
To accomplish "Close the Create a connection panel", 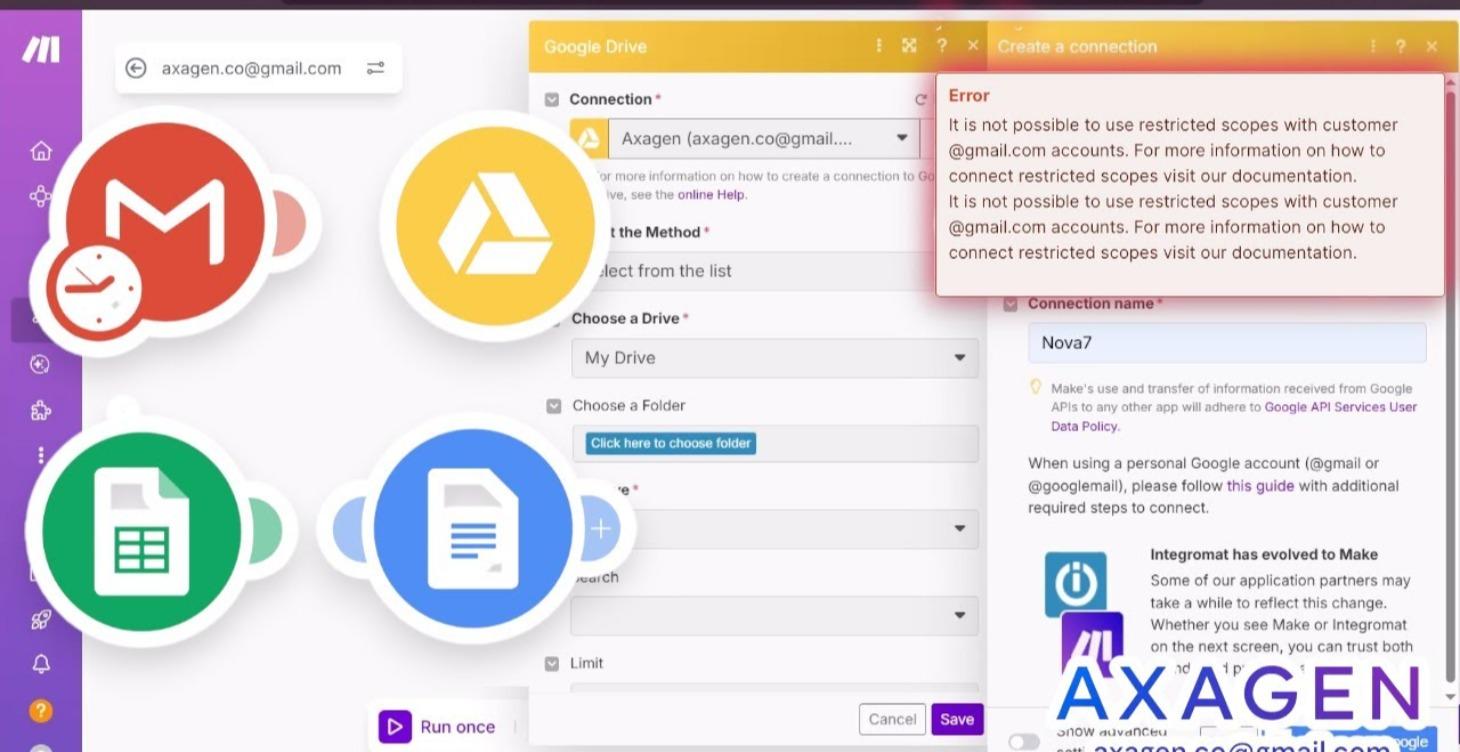I will click(1432, 46).
